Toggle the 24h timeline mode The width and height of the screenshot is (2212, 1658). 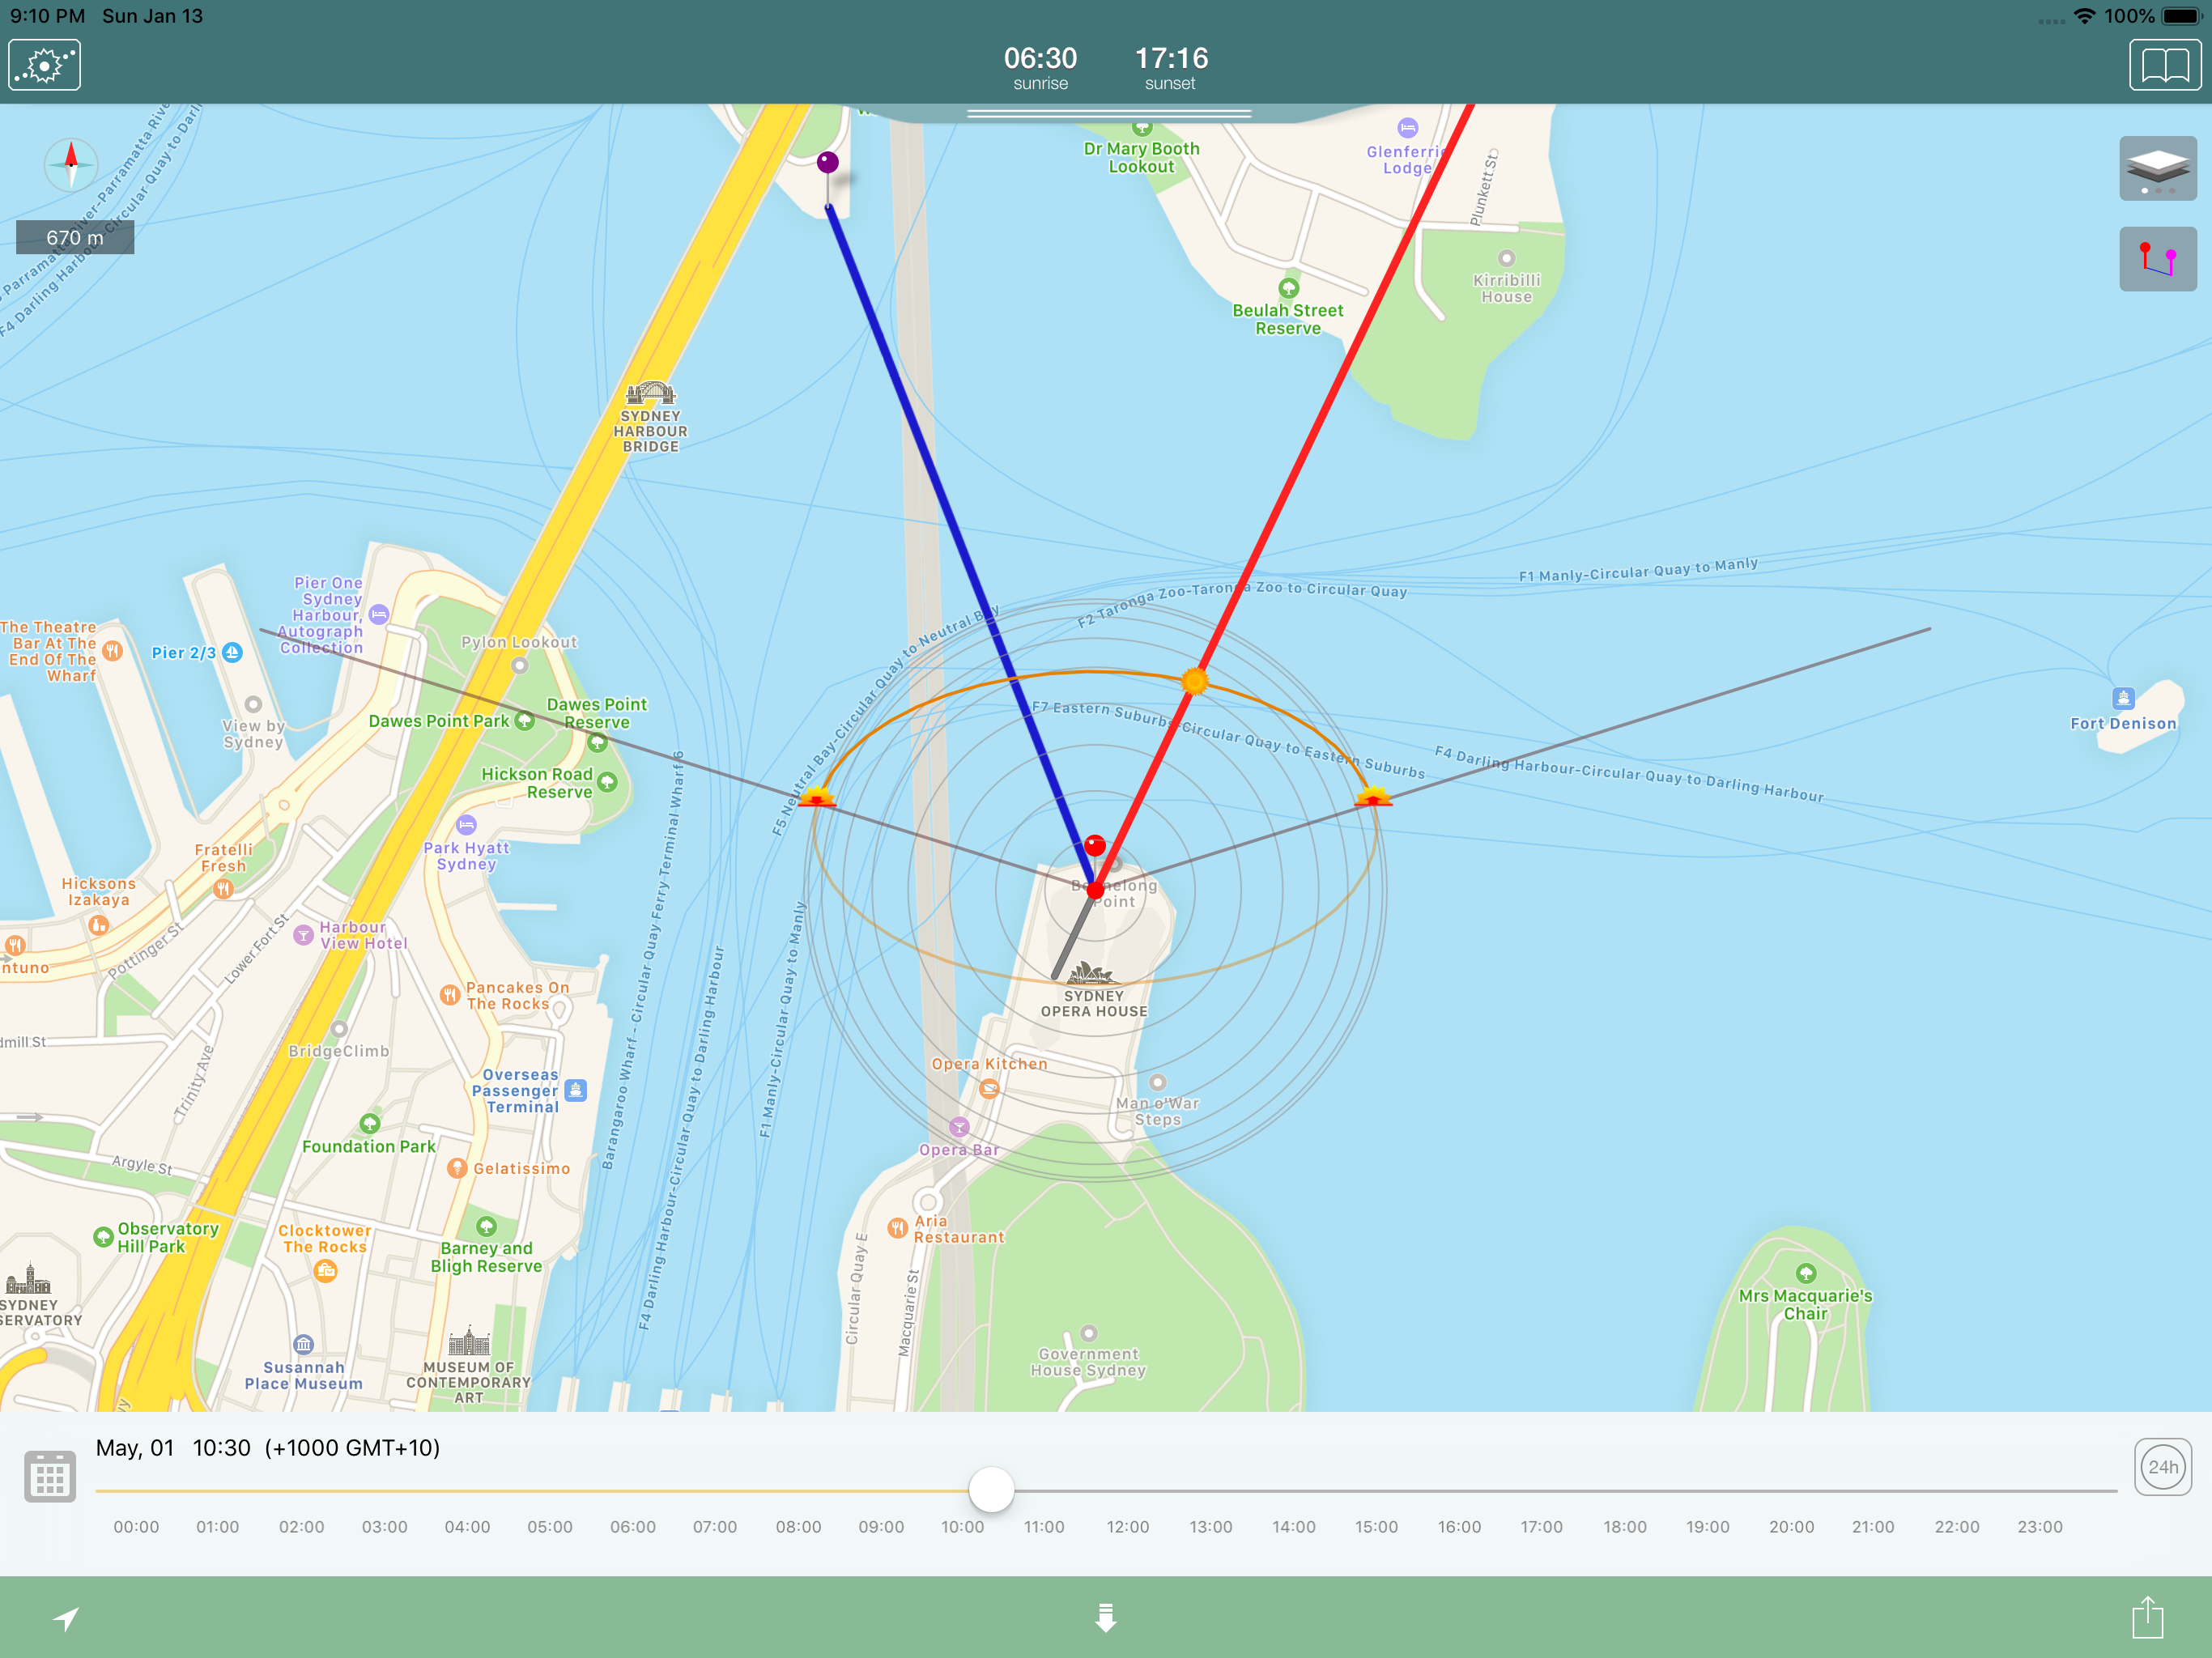(x=2162, y=1467)
